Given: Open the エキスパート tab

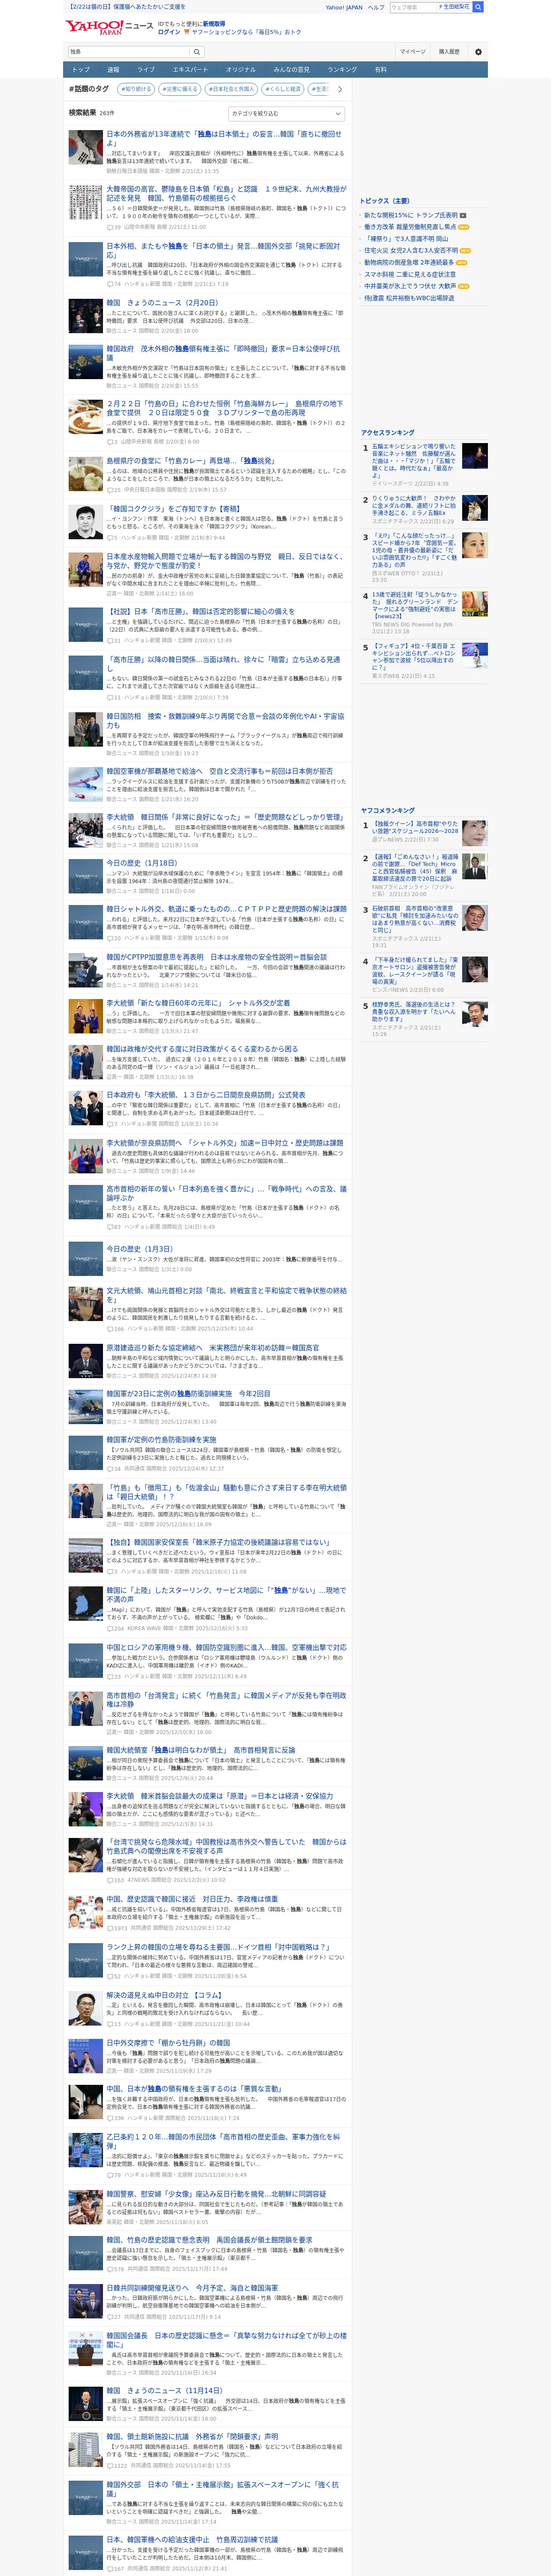Looking at the screenshot, I should click(x=190, y=70).
